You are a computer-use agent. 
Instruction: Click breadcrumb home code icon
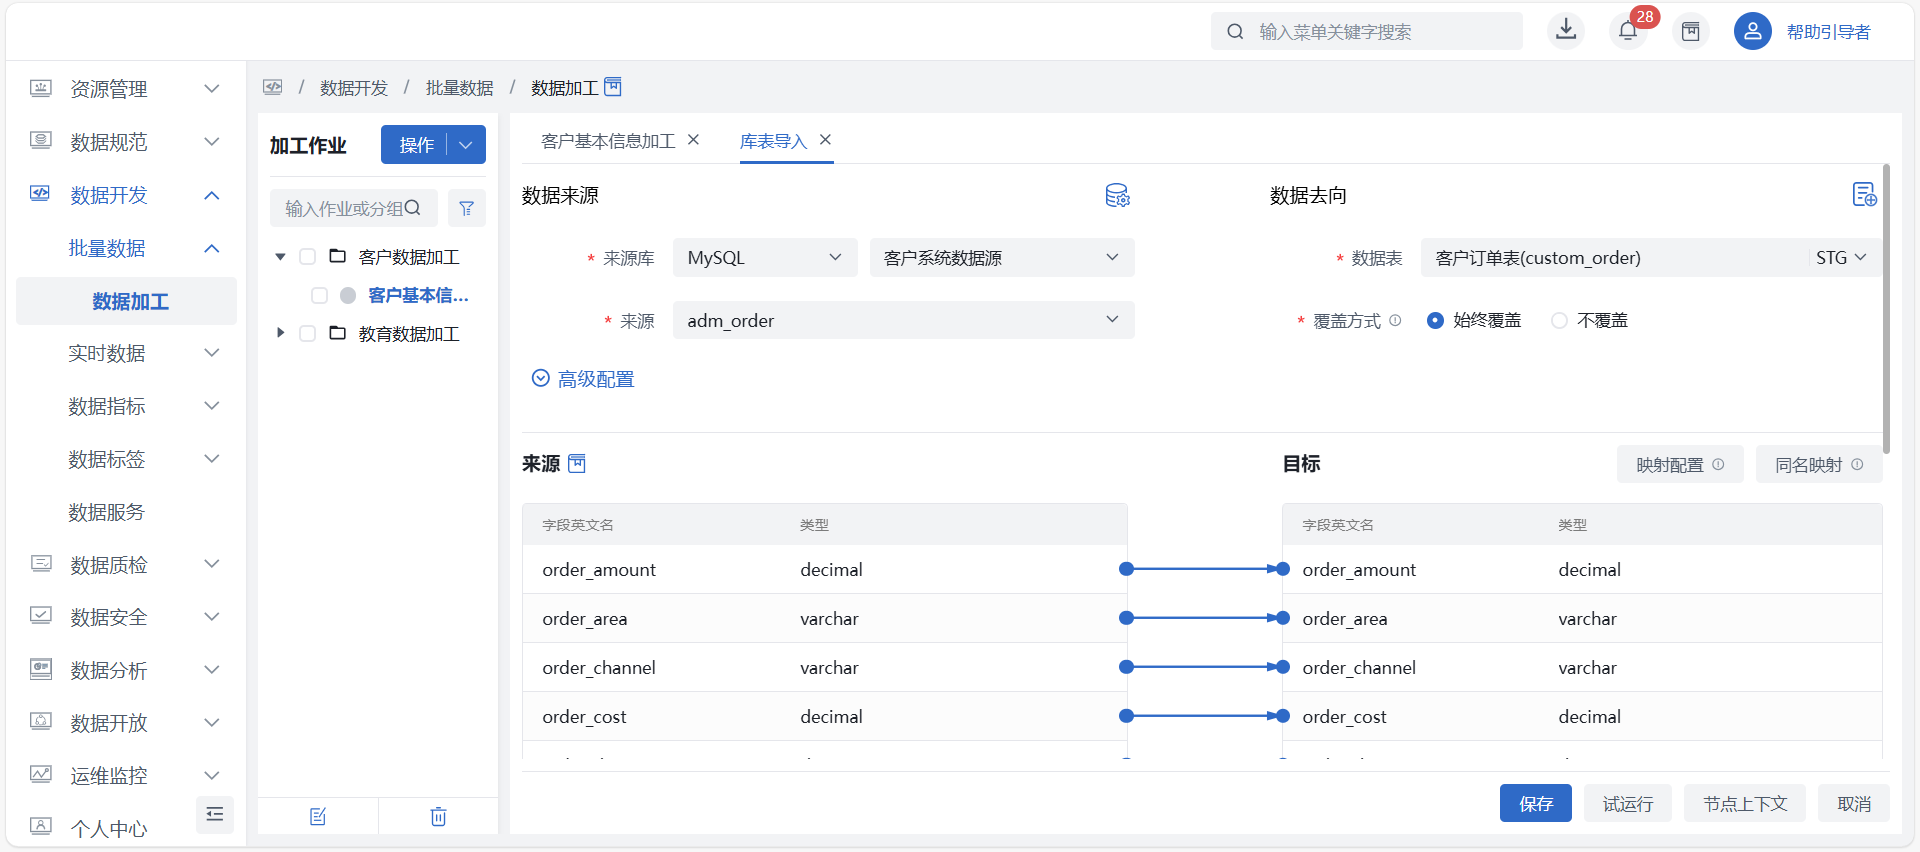[273, 87]
